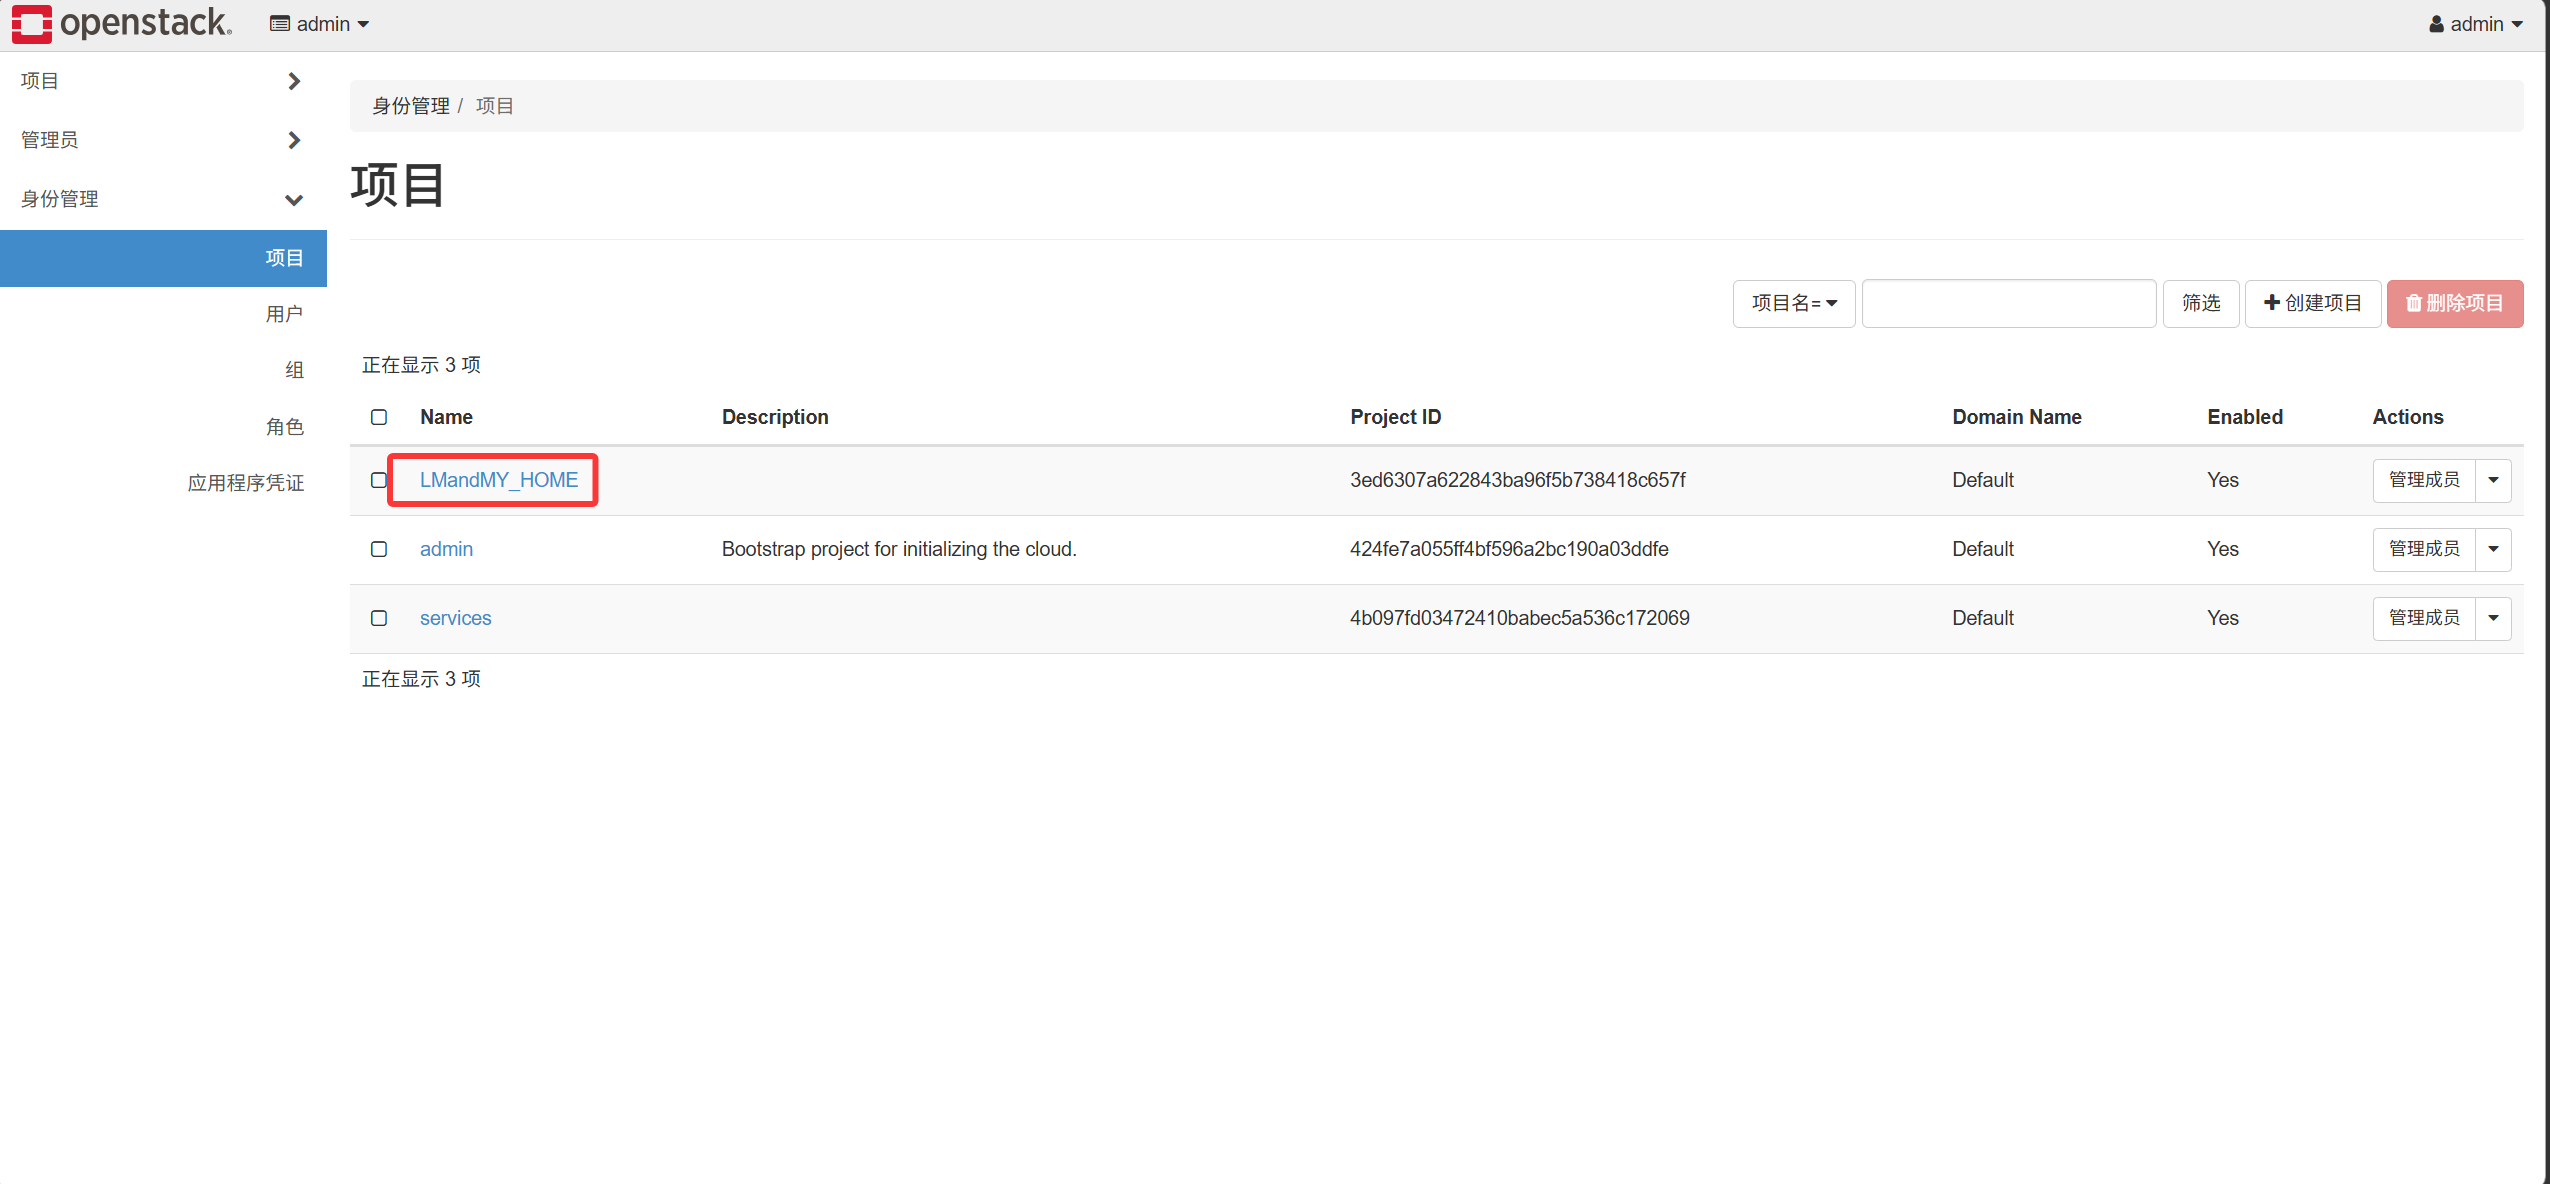Expand actions dropdown for admin project row

point(2493,549)
